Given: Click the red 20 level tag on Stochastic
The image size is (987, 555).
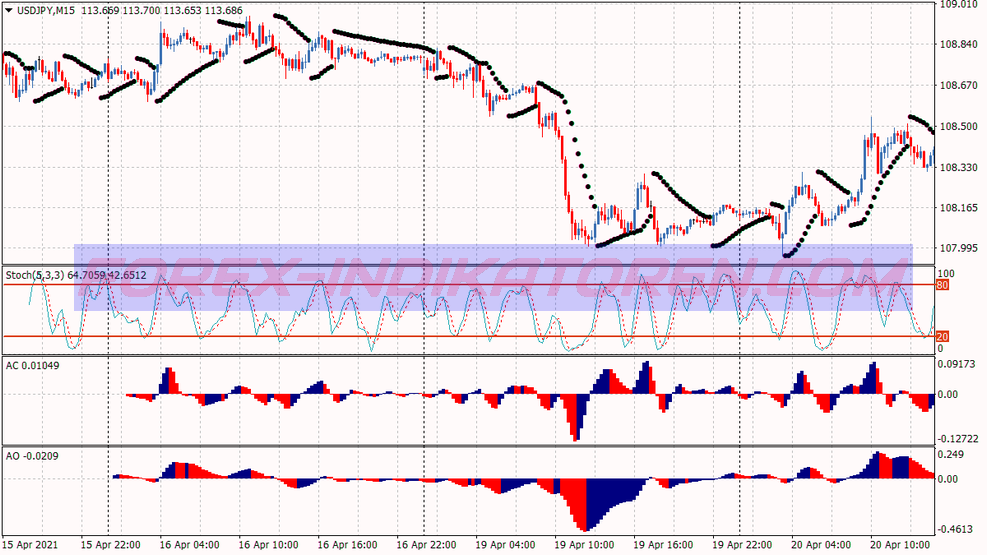Looking at the screenshot, I should point(941,337).
